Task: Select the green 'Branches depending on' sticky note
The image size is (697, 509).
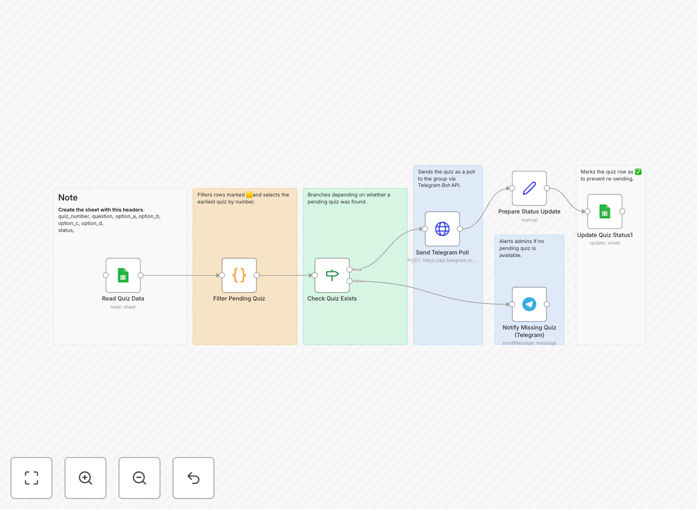Action: 355,266
